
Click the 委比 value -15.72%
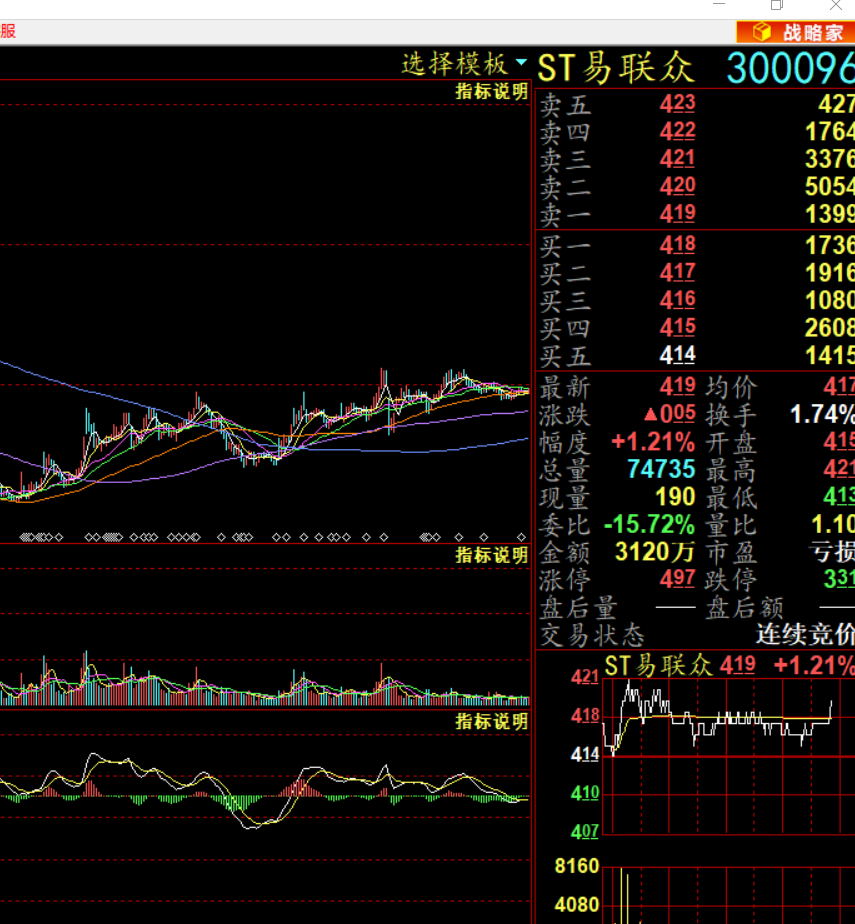(649, 524)
